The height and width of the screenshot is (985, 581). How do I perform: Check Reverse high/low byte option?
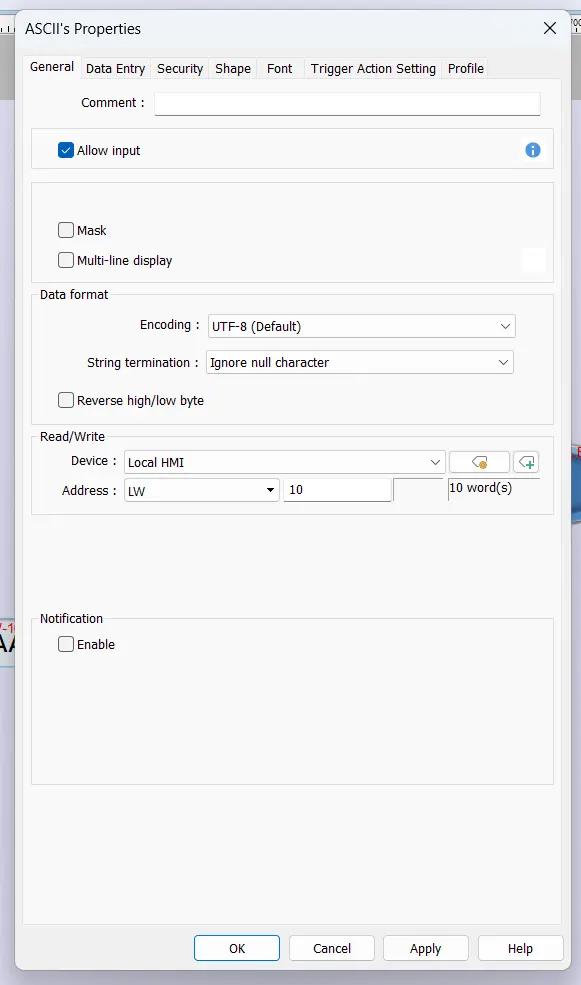click(66, 400)
